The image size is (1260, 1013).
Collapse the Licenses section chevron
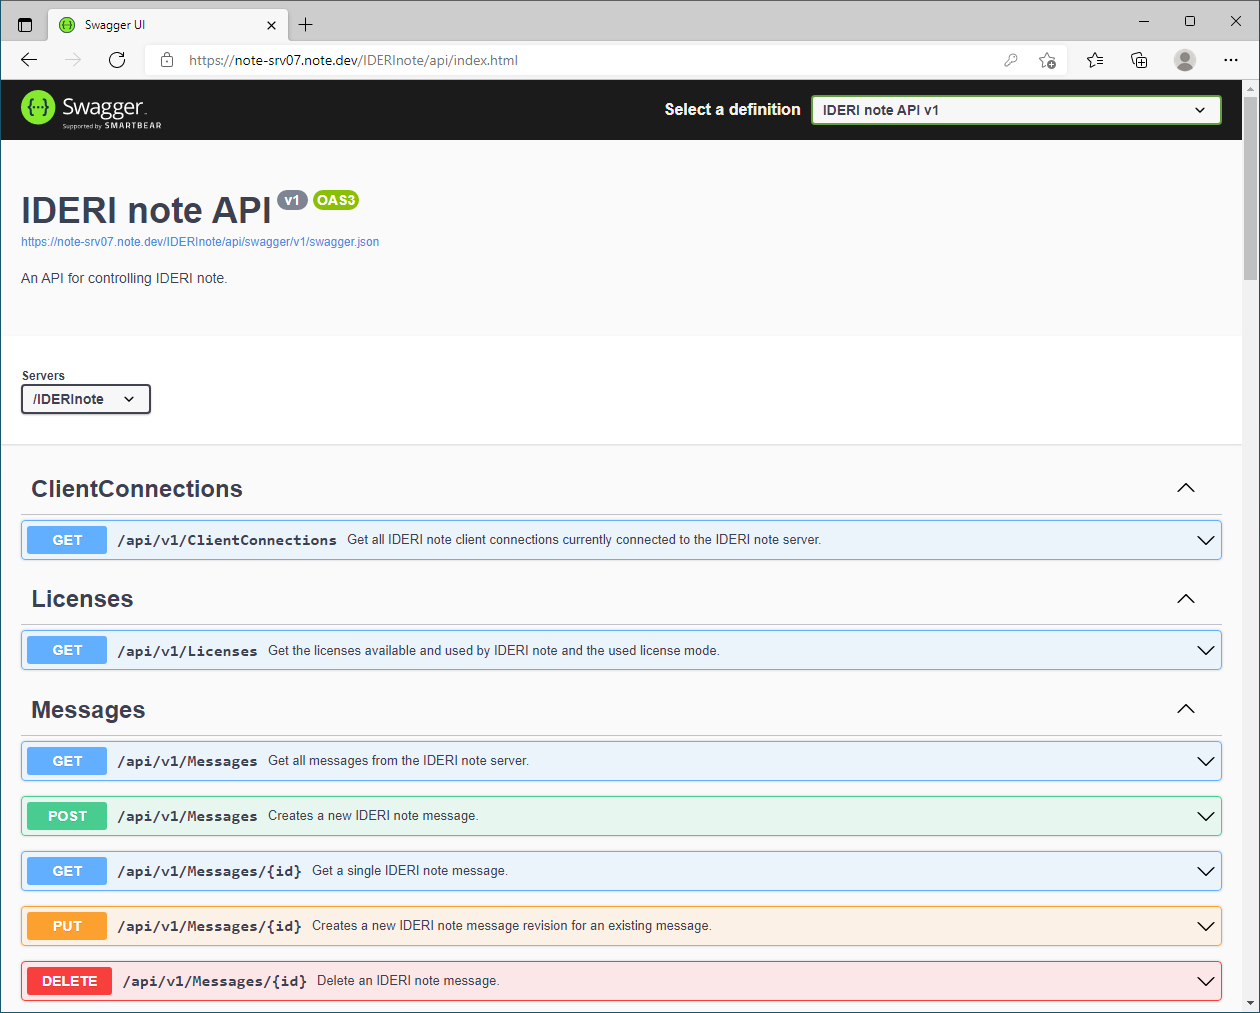(1186, 599)
